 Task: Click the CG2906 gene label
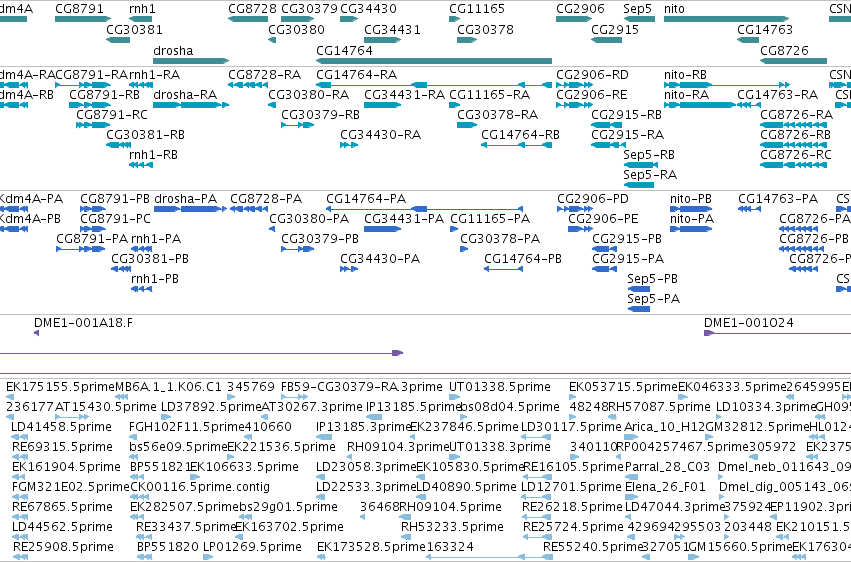580,9
